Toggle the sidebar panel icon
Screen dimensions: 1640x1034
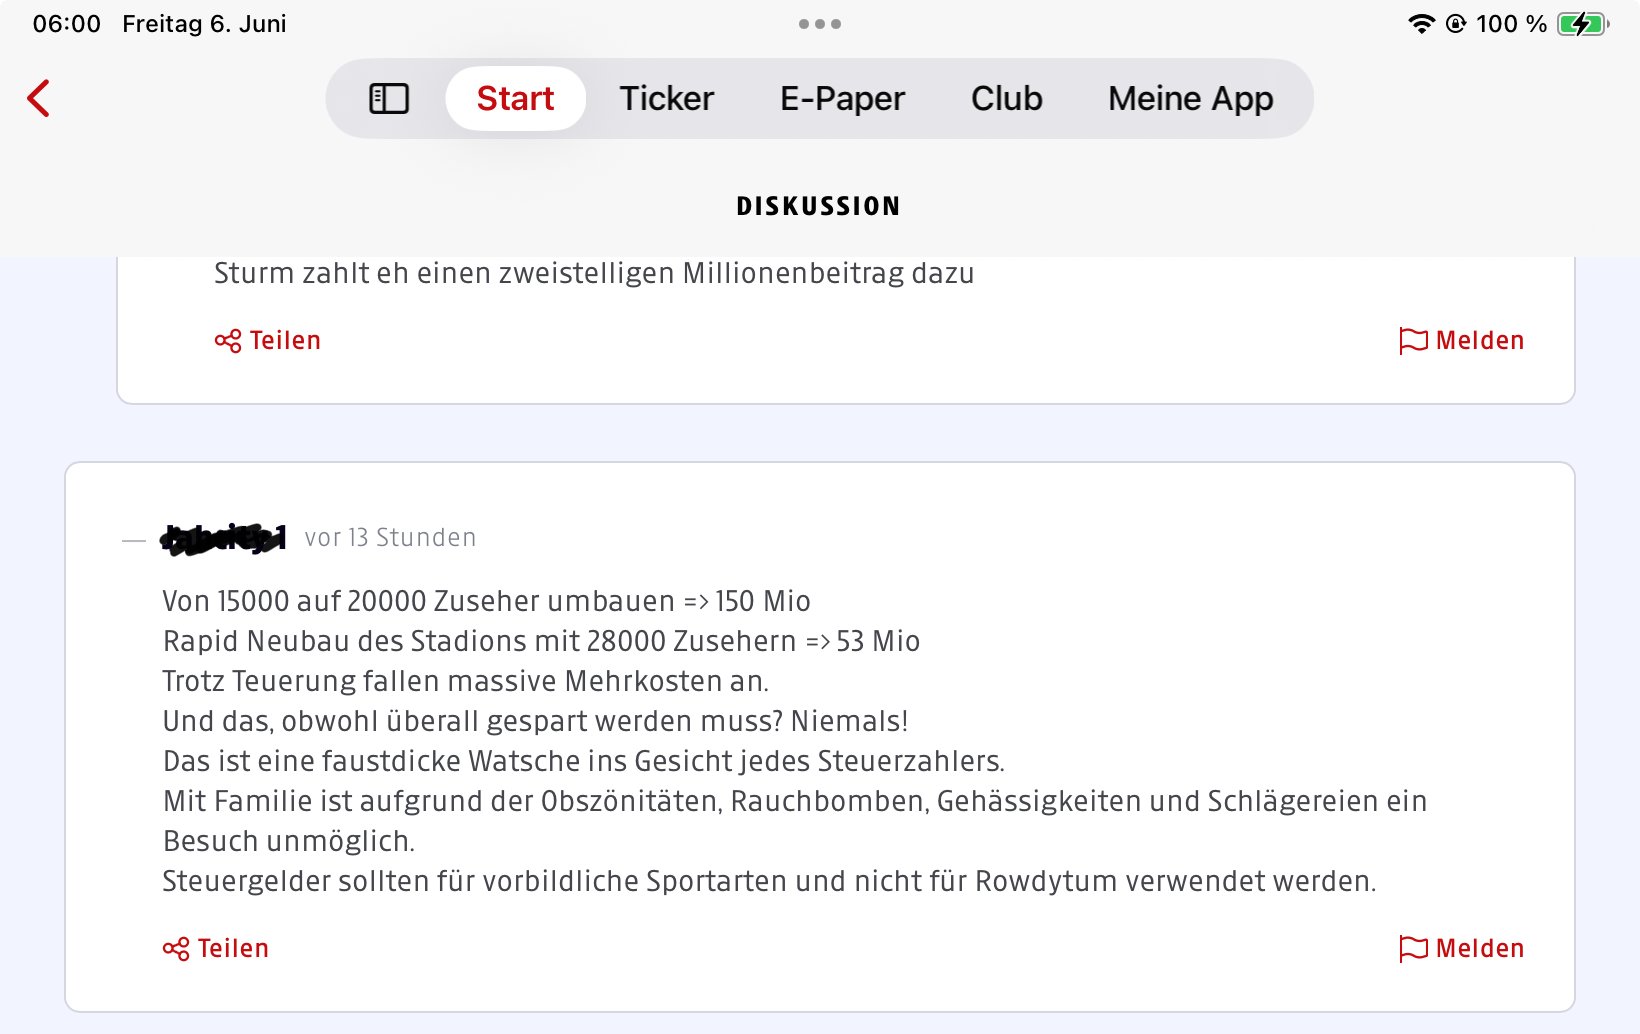point(389,98)
